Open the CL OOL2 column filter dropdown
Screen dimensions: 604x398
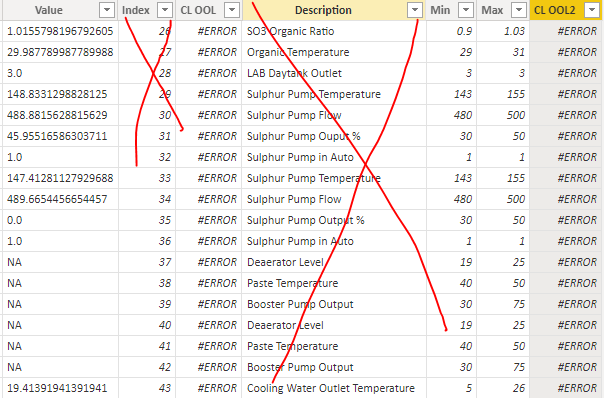point(592,10)
